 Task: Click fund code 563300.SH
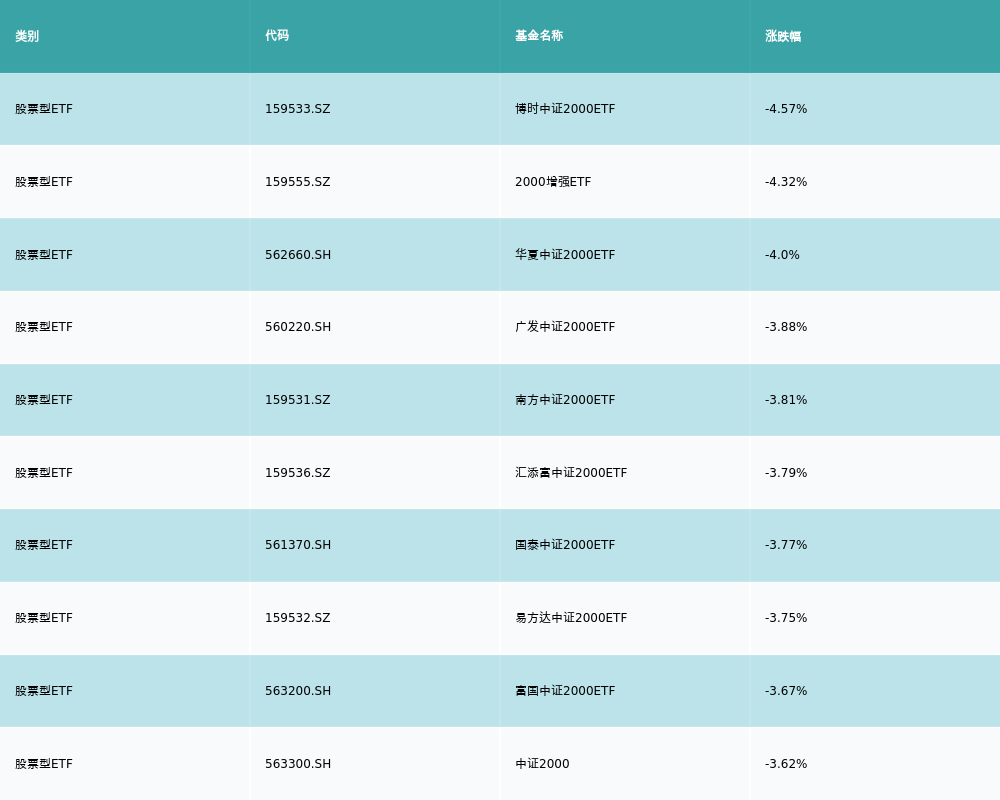pos(298,764)
